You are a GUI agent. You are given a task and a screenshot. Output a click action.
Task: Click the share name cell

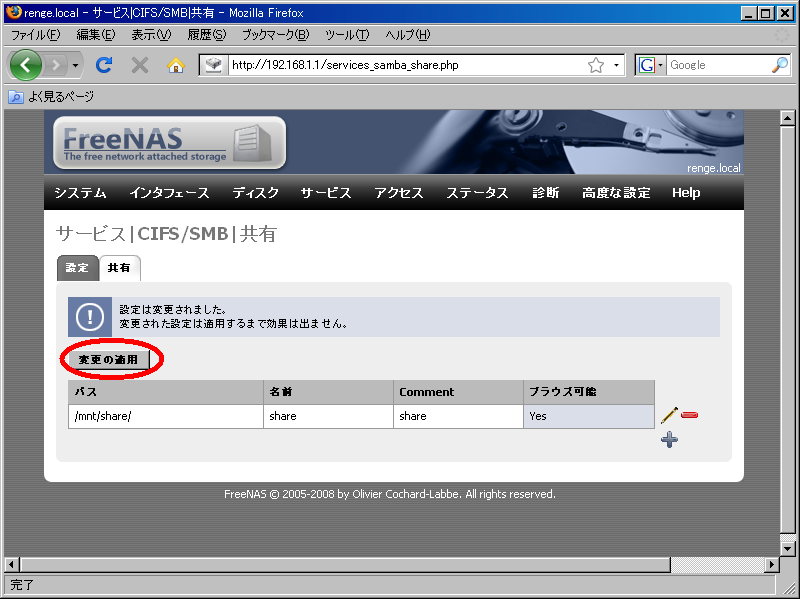click(x=328, y=416)
